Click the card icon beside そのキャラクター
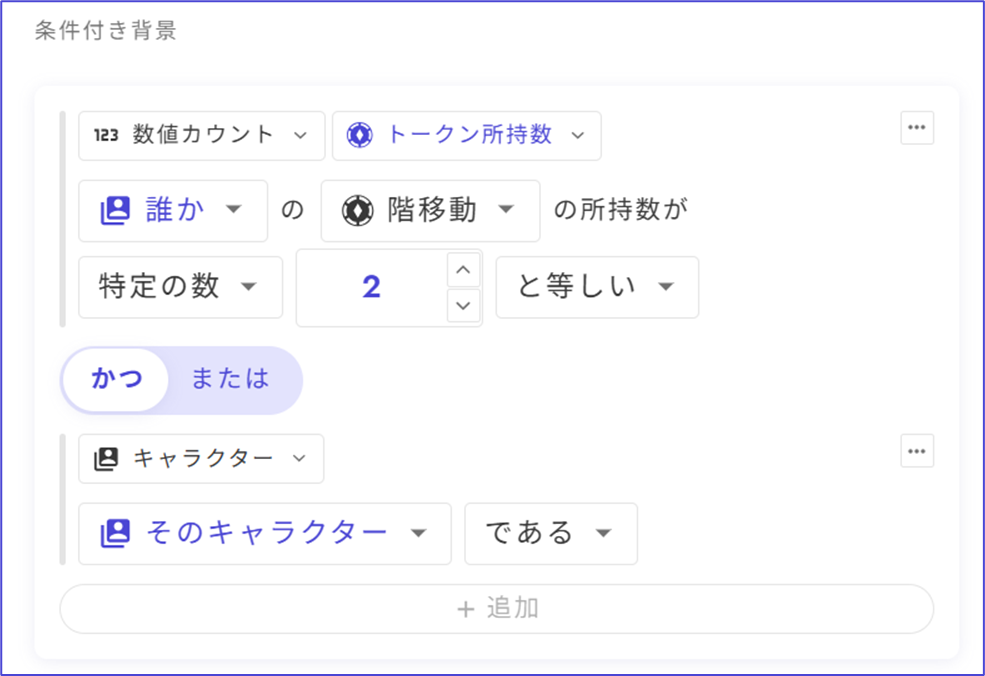 coord(116,533)
